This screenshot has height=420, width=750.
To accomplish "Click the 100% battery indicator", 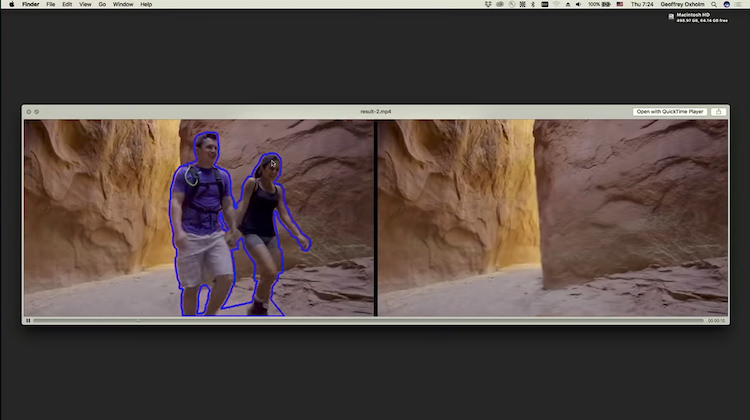I will coord(599,4).
